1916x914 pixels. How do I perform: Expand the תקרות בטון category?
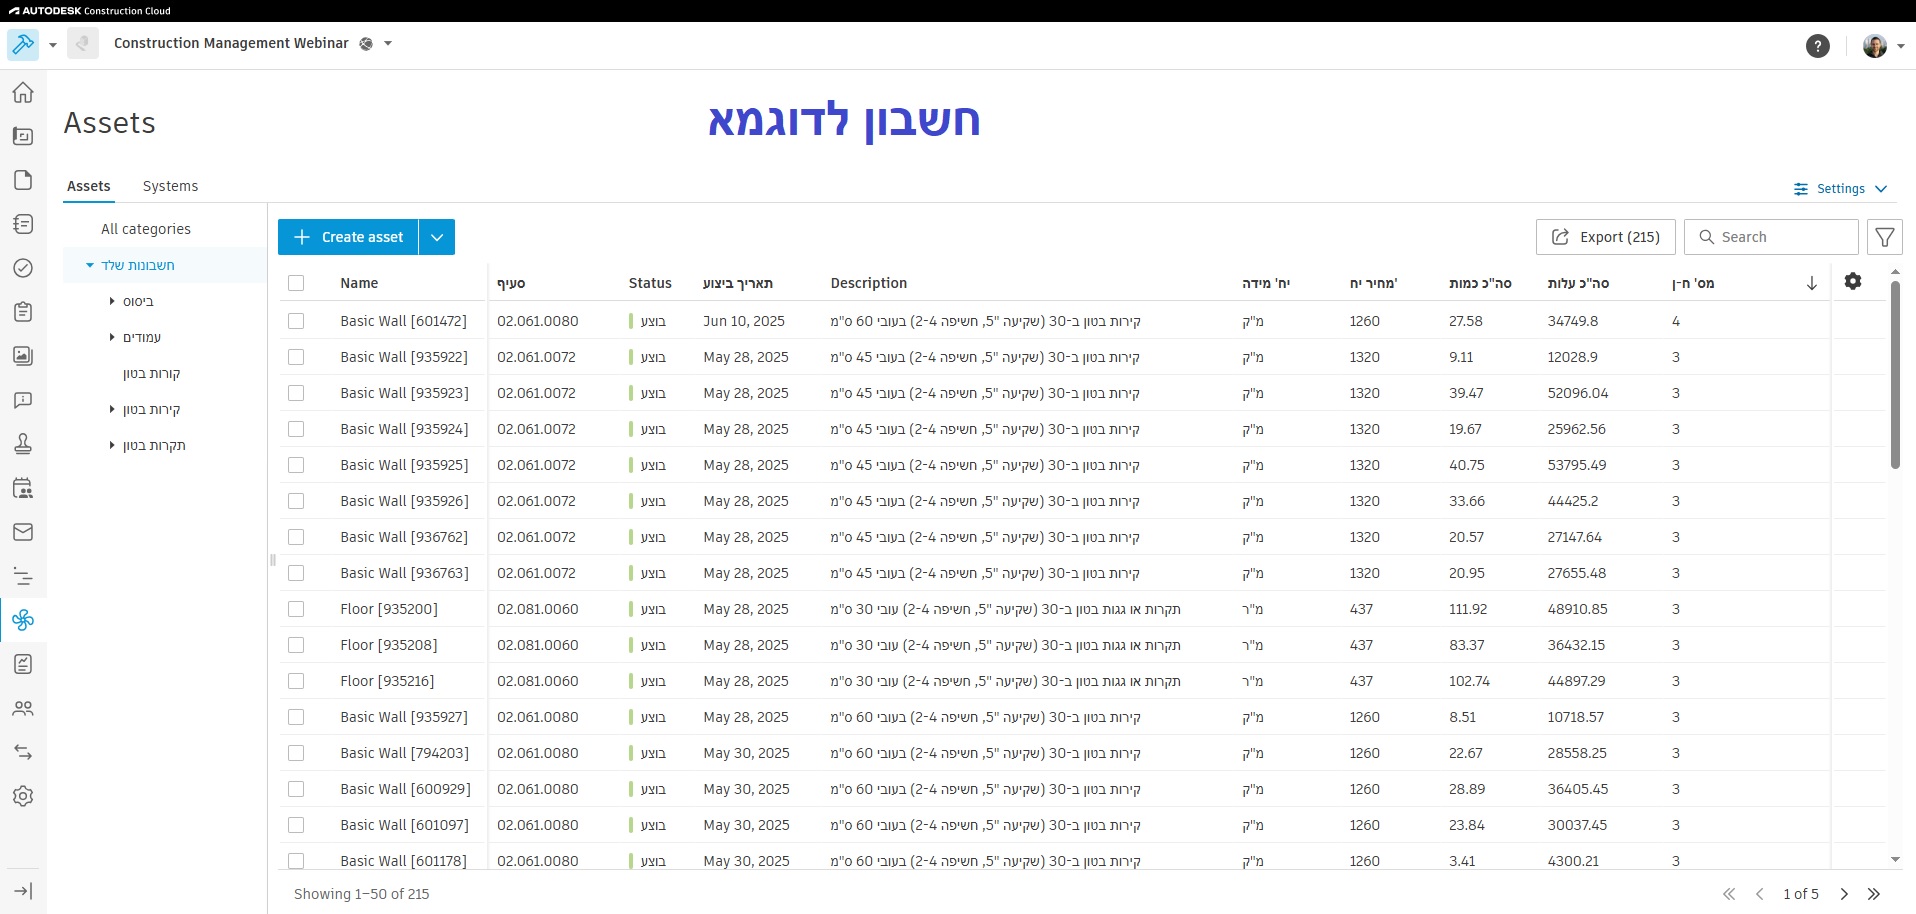coord(112,445)
